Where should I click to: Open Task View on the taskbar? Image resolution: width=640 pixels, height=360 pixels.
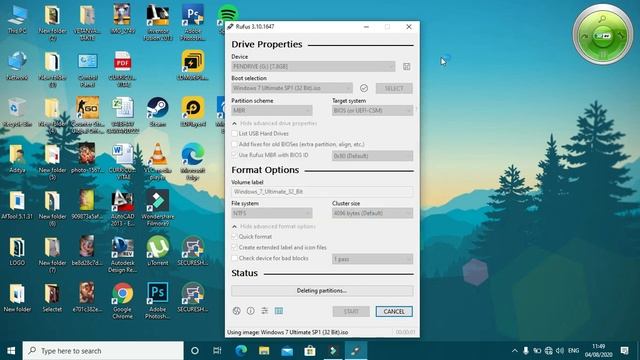[217, 351]
